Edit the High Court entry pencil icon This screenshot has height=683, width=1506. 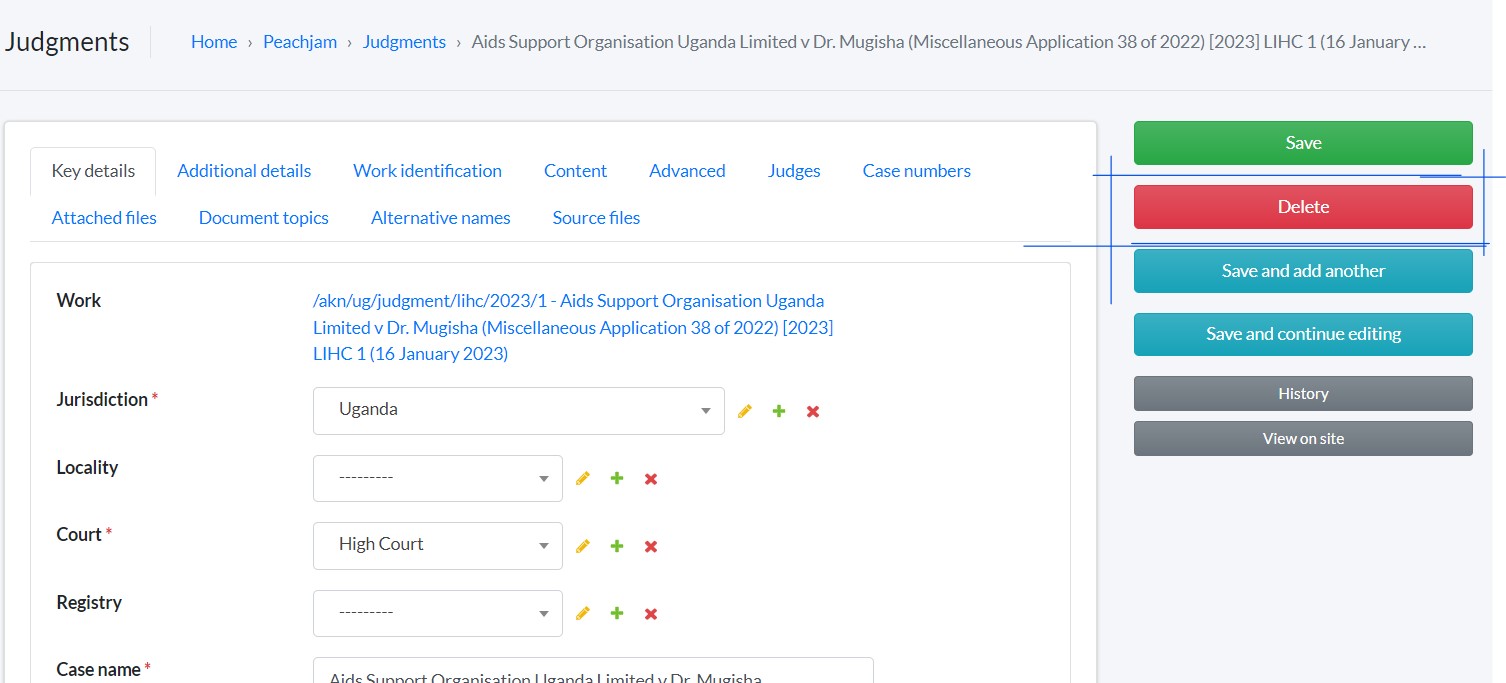click(583, 546)
